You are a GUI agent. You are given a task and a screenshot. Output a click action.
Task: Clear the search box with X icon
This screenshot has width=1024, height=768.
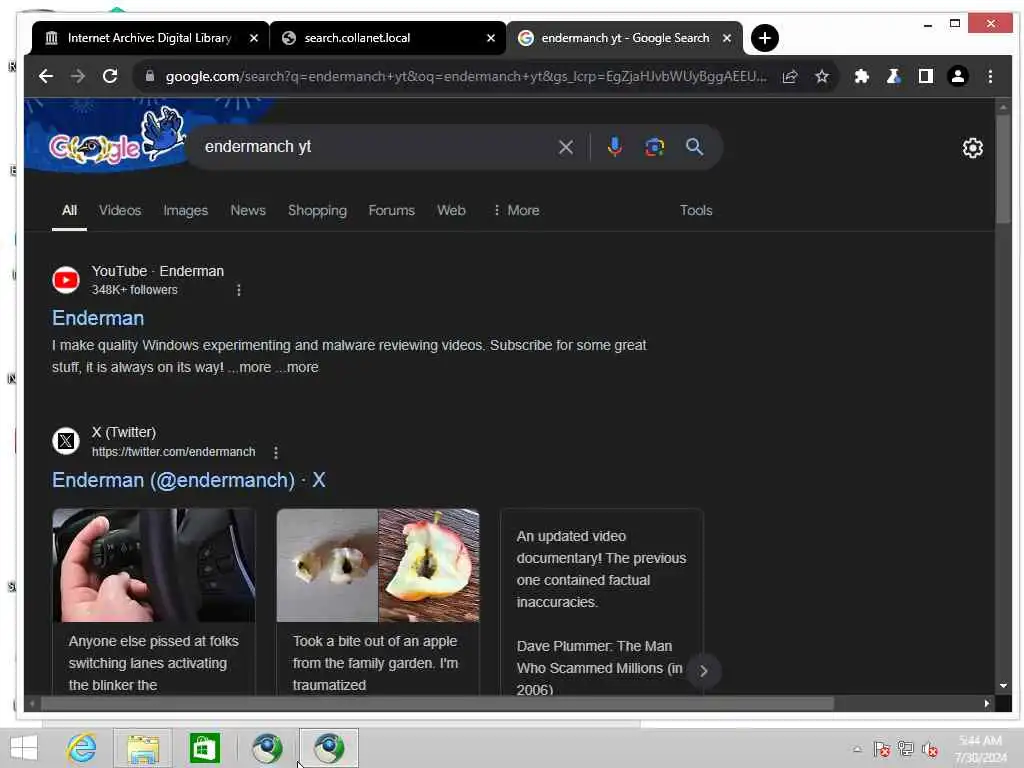pyautogui.click(x=566, y=147)
